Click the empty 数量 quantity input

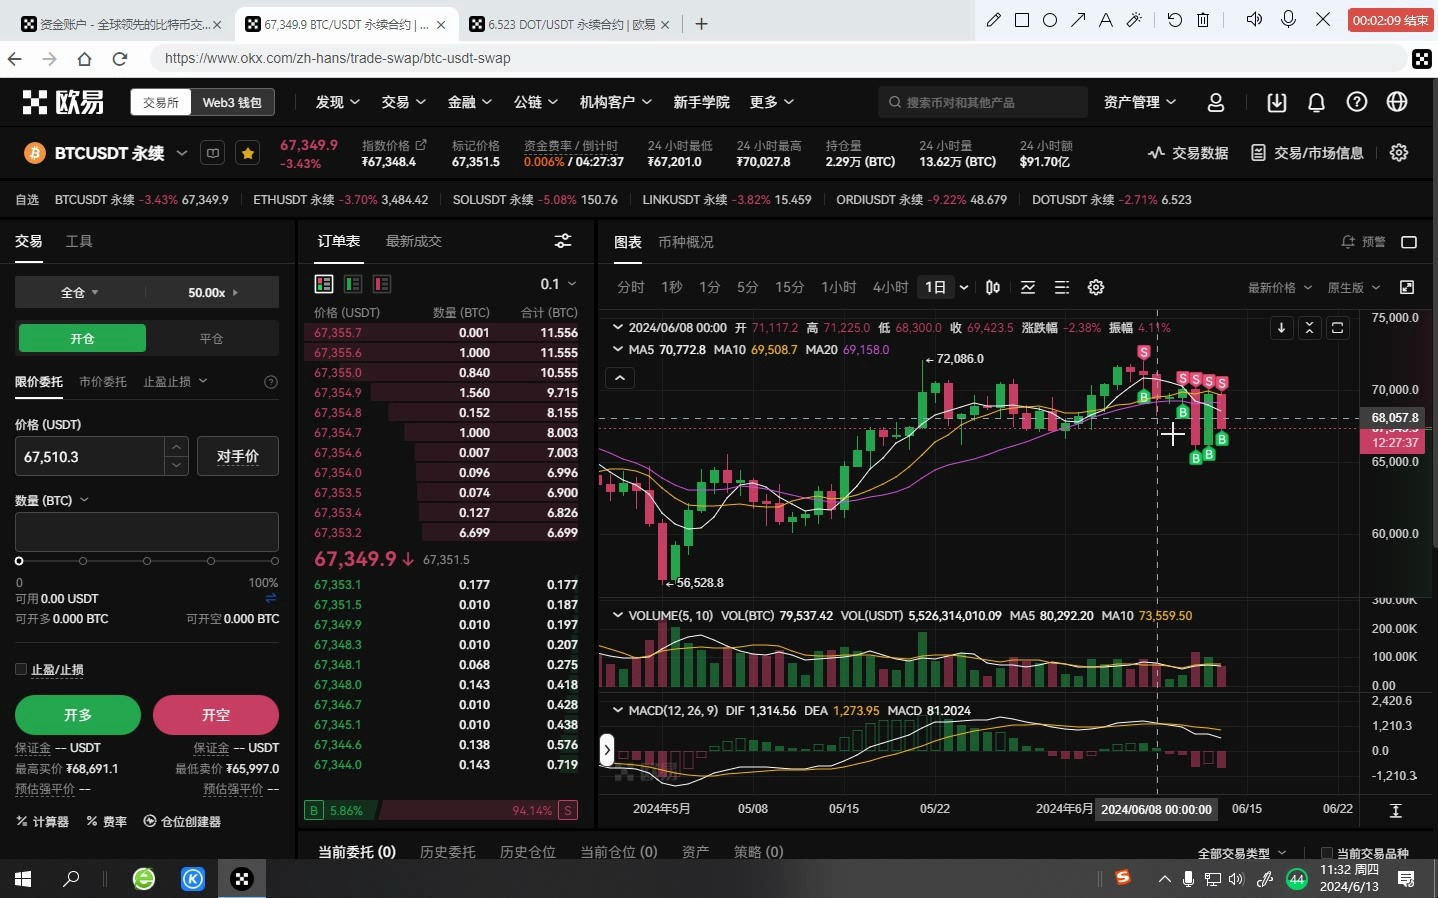pos(147,532)
